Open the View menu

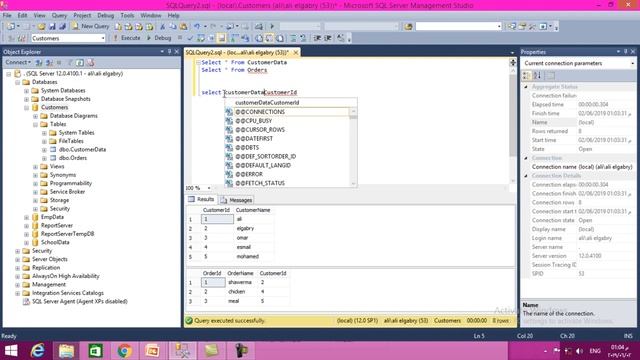40,16
